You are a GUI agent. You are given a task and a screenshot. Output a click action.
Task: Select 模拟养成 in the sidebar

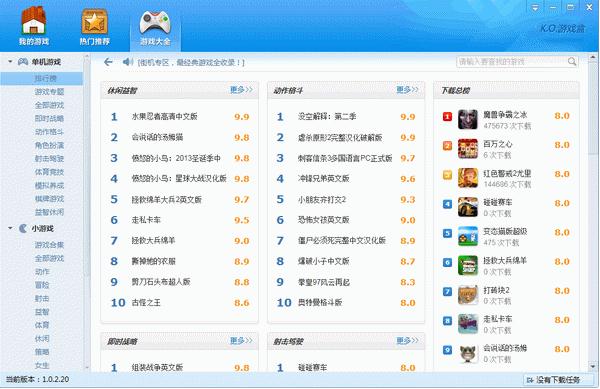pos(49,186)
